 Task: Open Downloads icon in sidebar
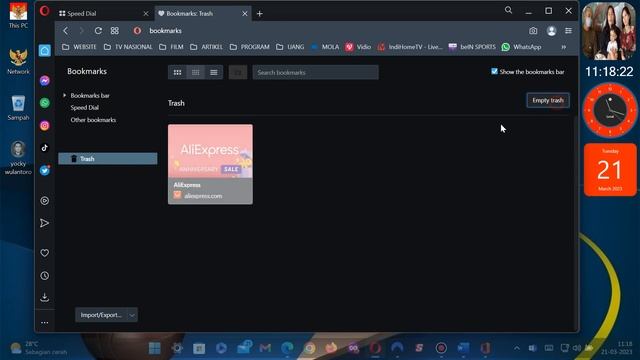click(44, 298)
